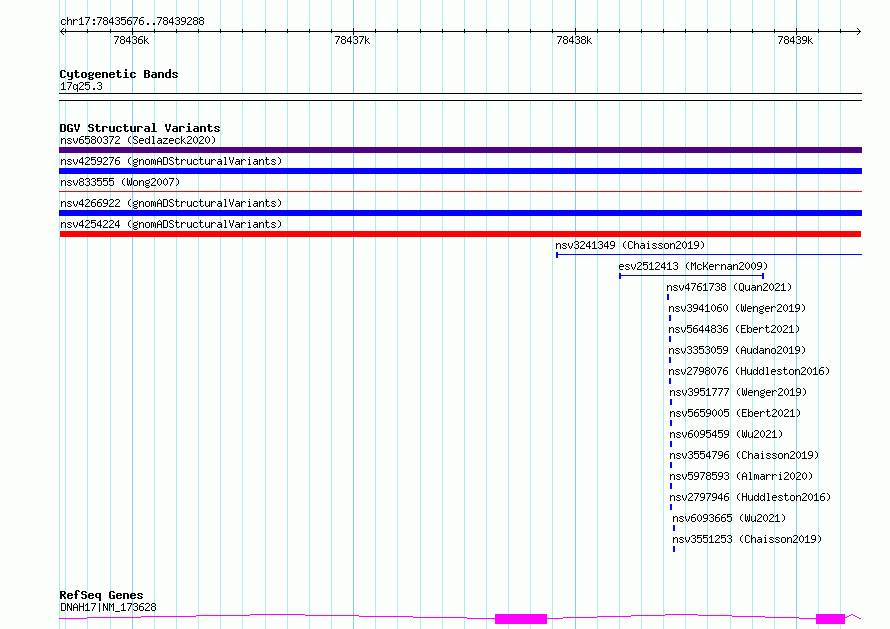Click the 78439k ruler label

point(795,40)
